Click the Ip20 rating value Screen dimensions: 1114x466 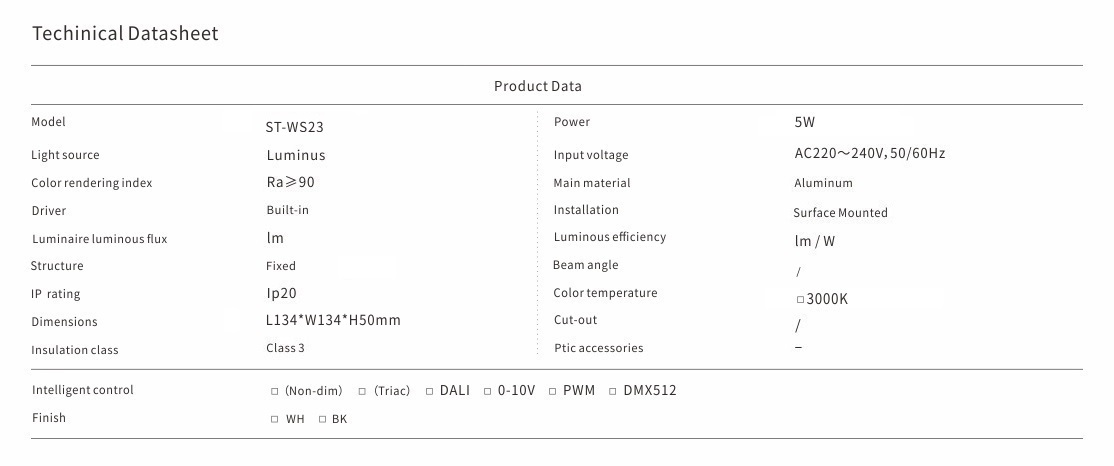(x=281, y=294)
